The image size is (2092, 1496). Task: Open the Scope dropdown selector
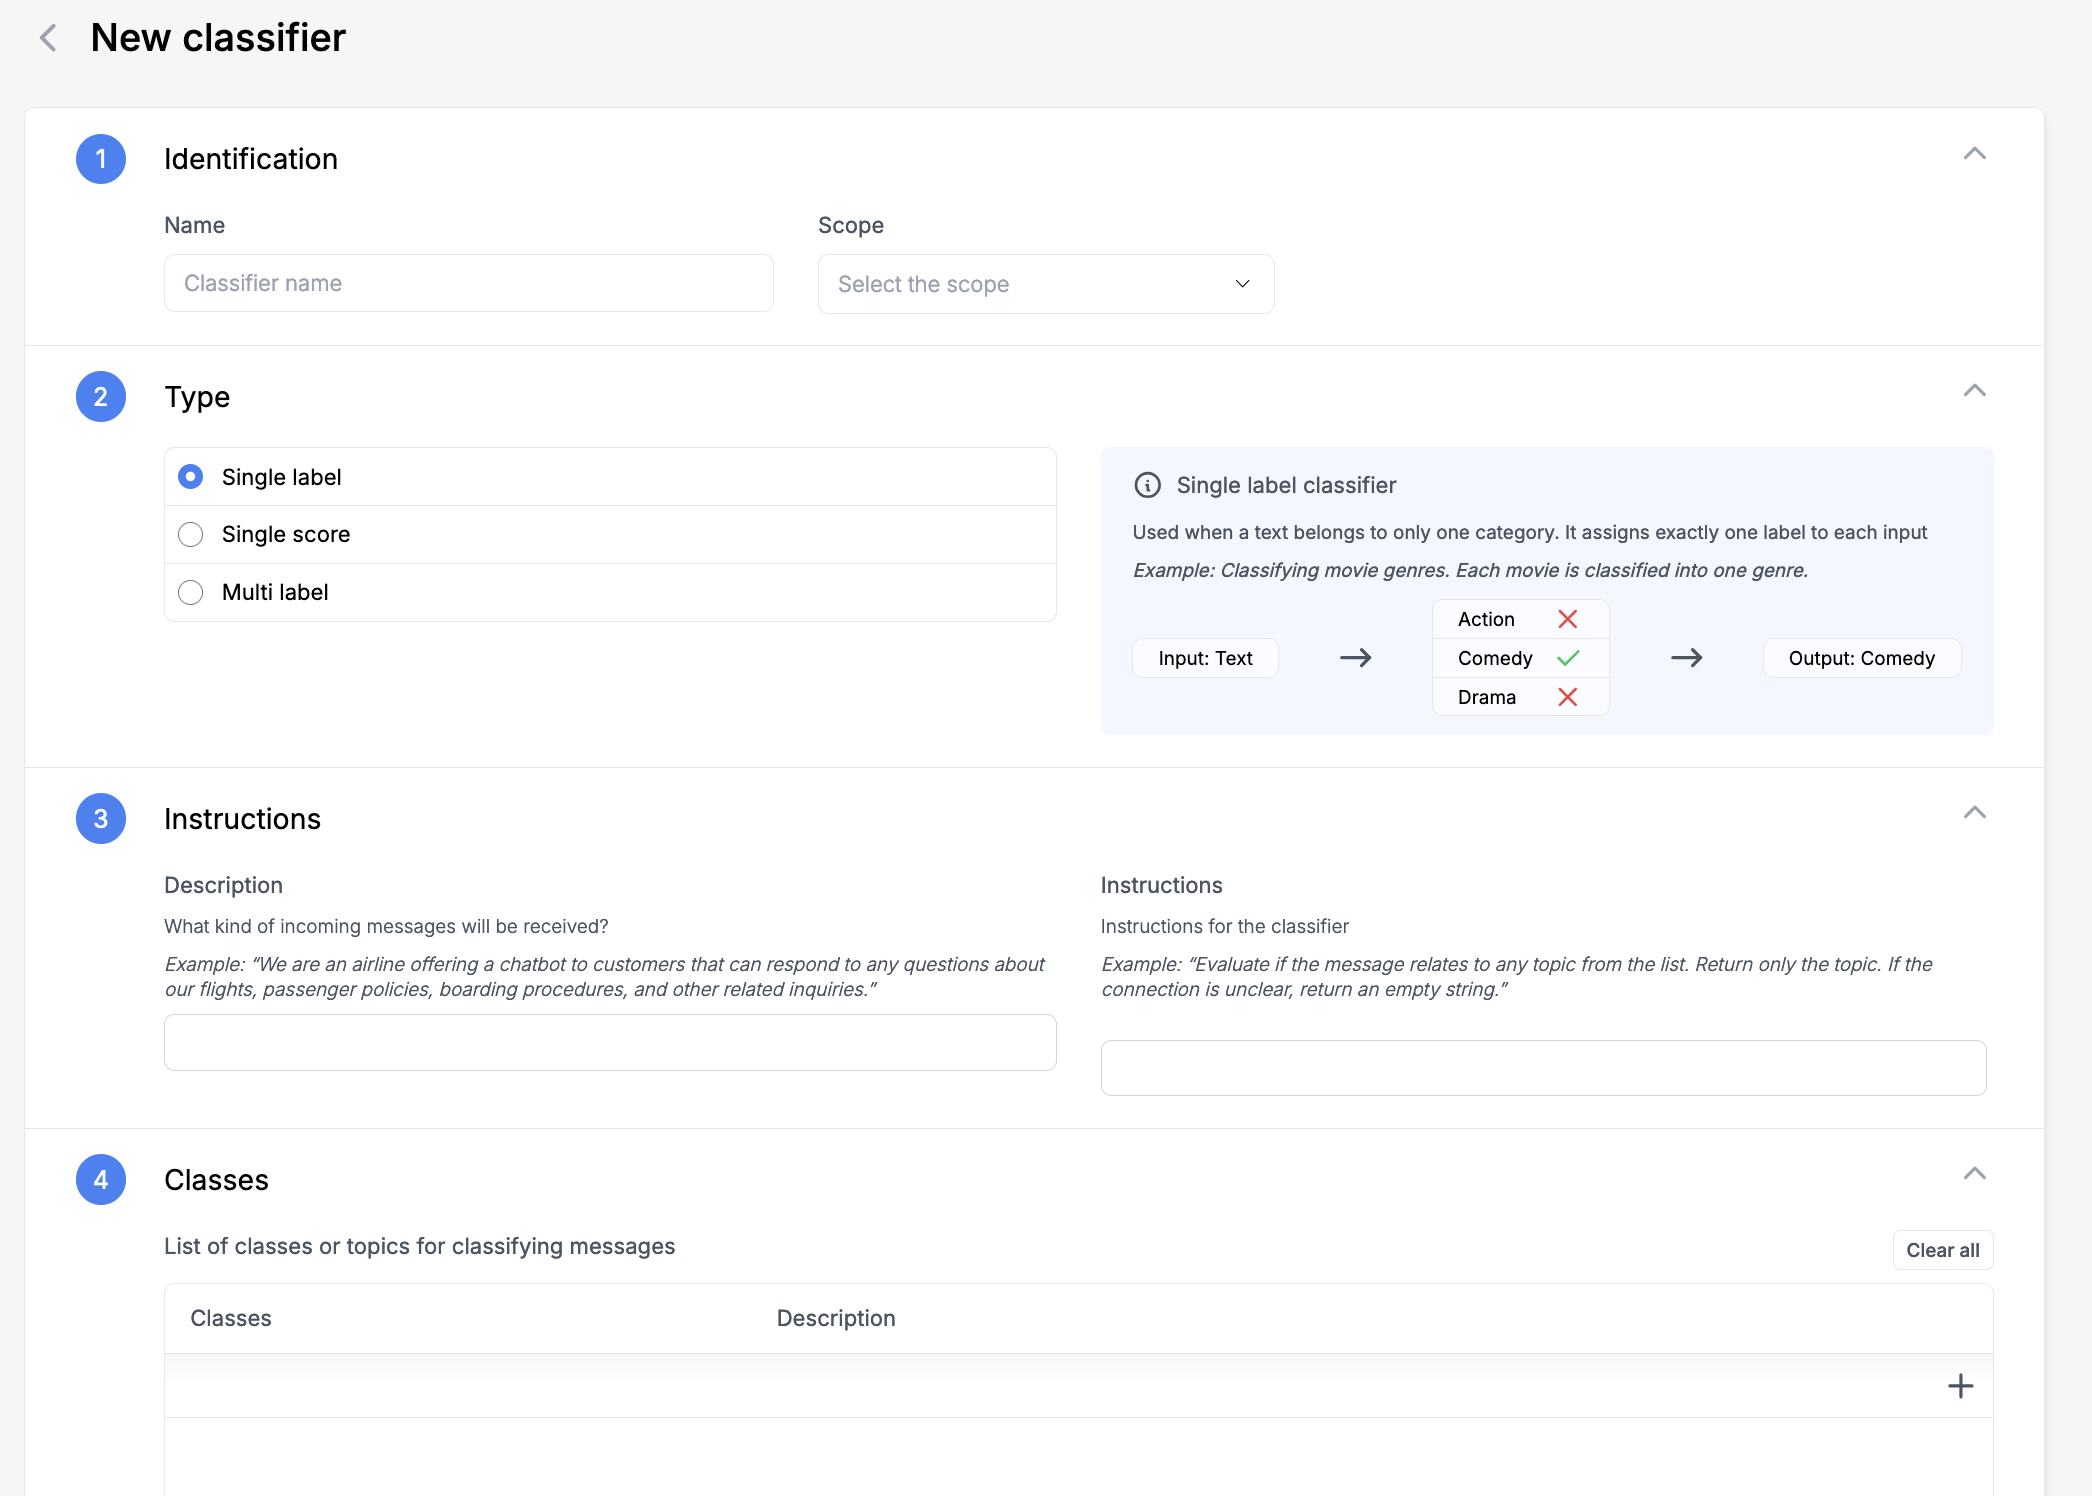(x=1044, y=283)
